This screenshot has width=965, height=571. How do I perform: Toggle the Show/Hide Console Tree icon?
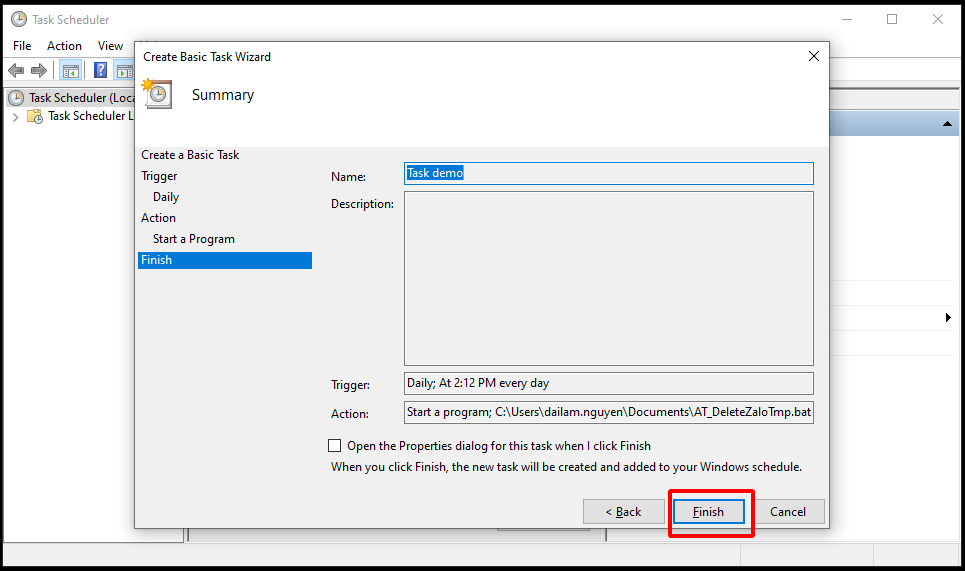(71, 70)
